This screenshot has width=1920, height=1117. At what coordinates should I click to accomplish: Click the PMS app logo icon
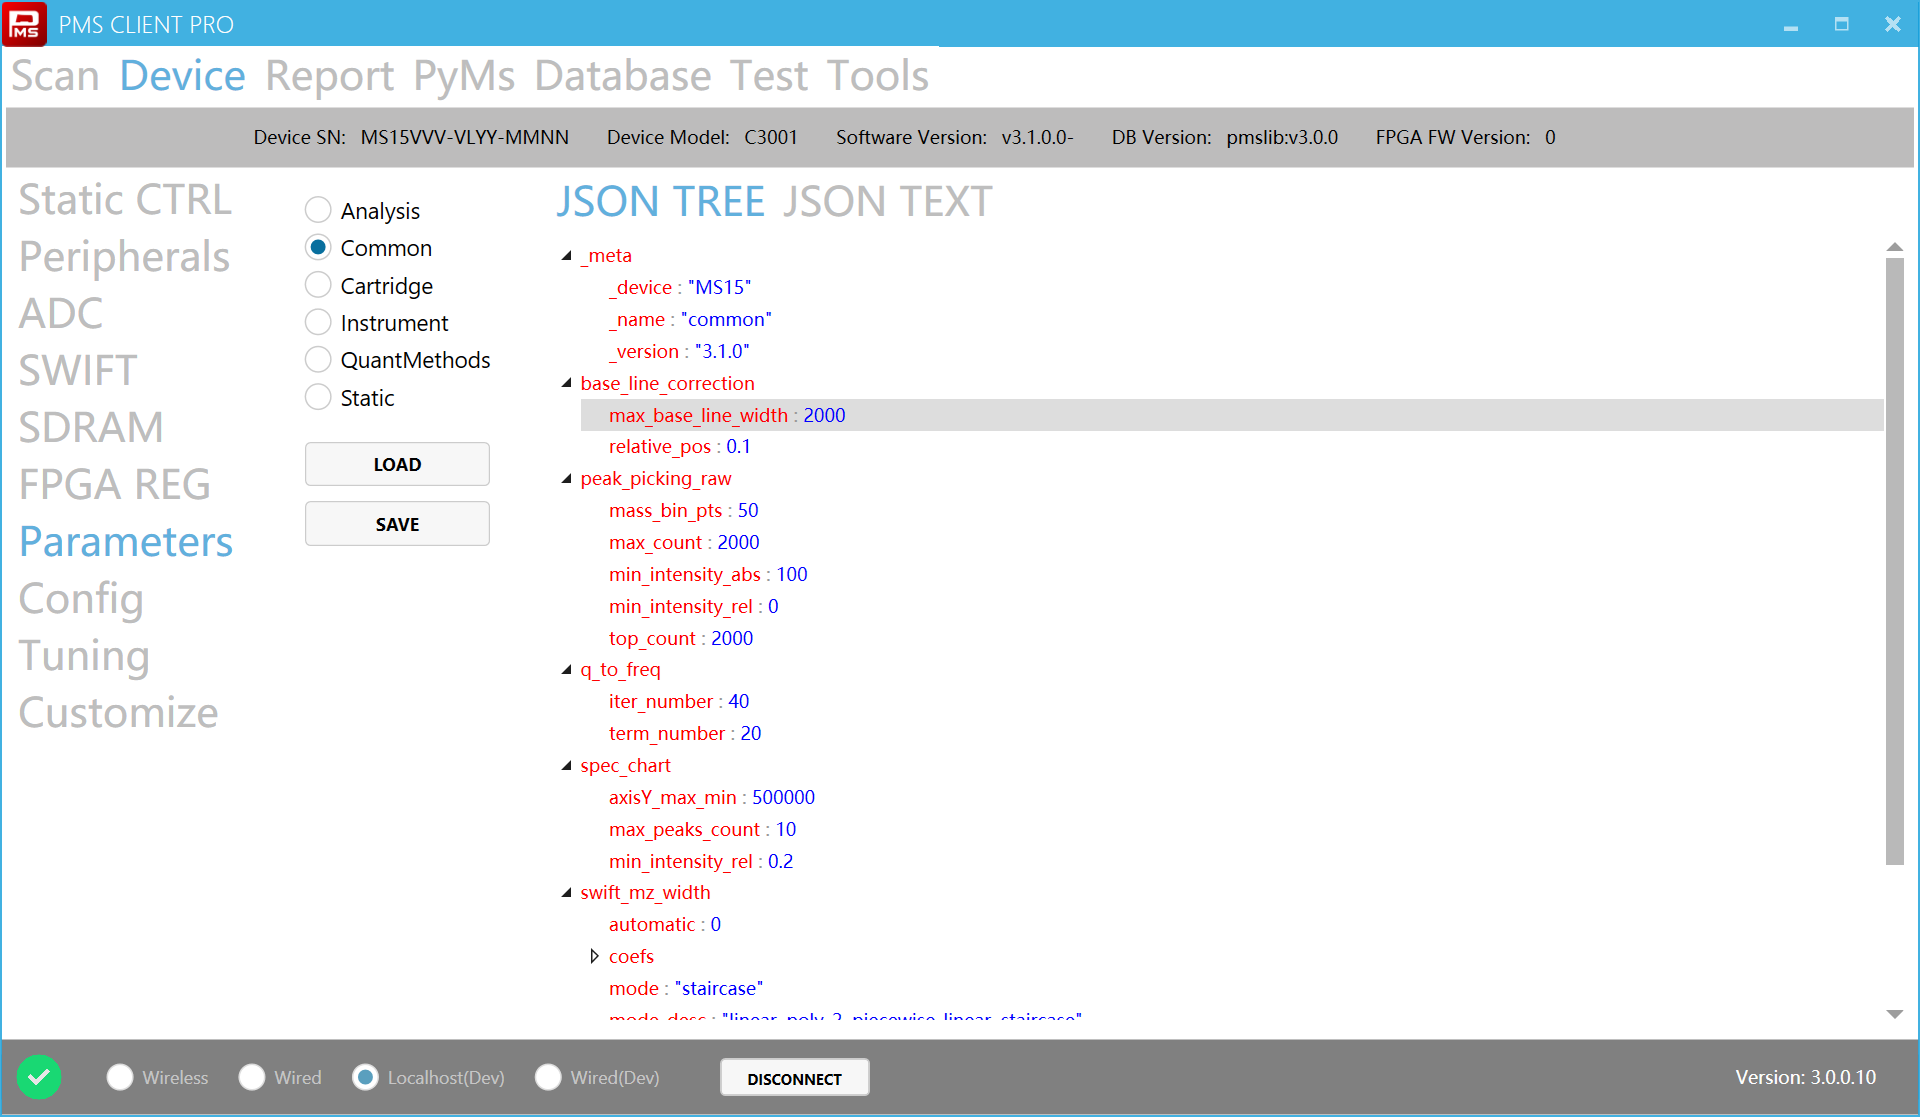pyautogui.click(x=24, y=24)
